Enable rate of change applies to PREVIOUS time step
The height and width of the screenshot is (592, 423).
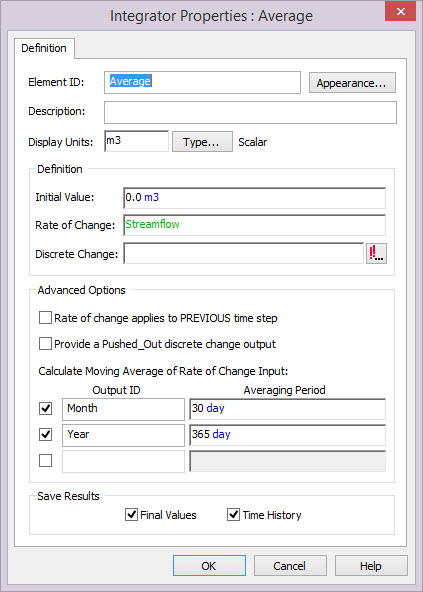click(x=45, y=318)
